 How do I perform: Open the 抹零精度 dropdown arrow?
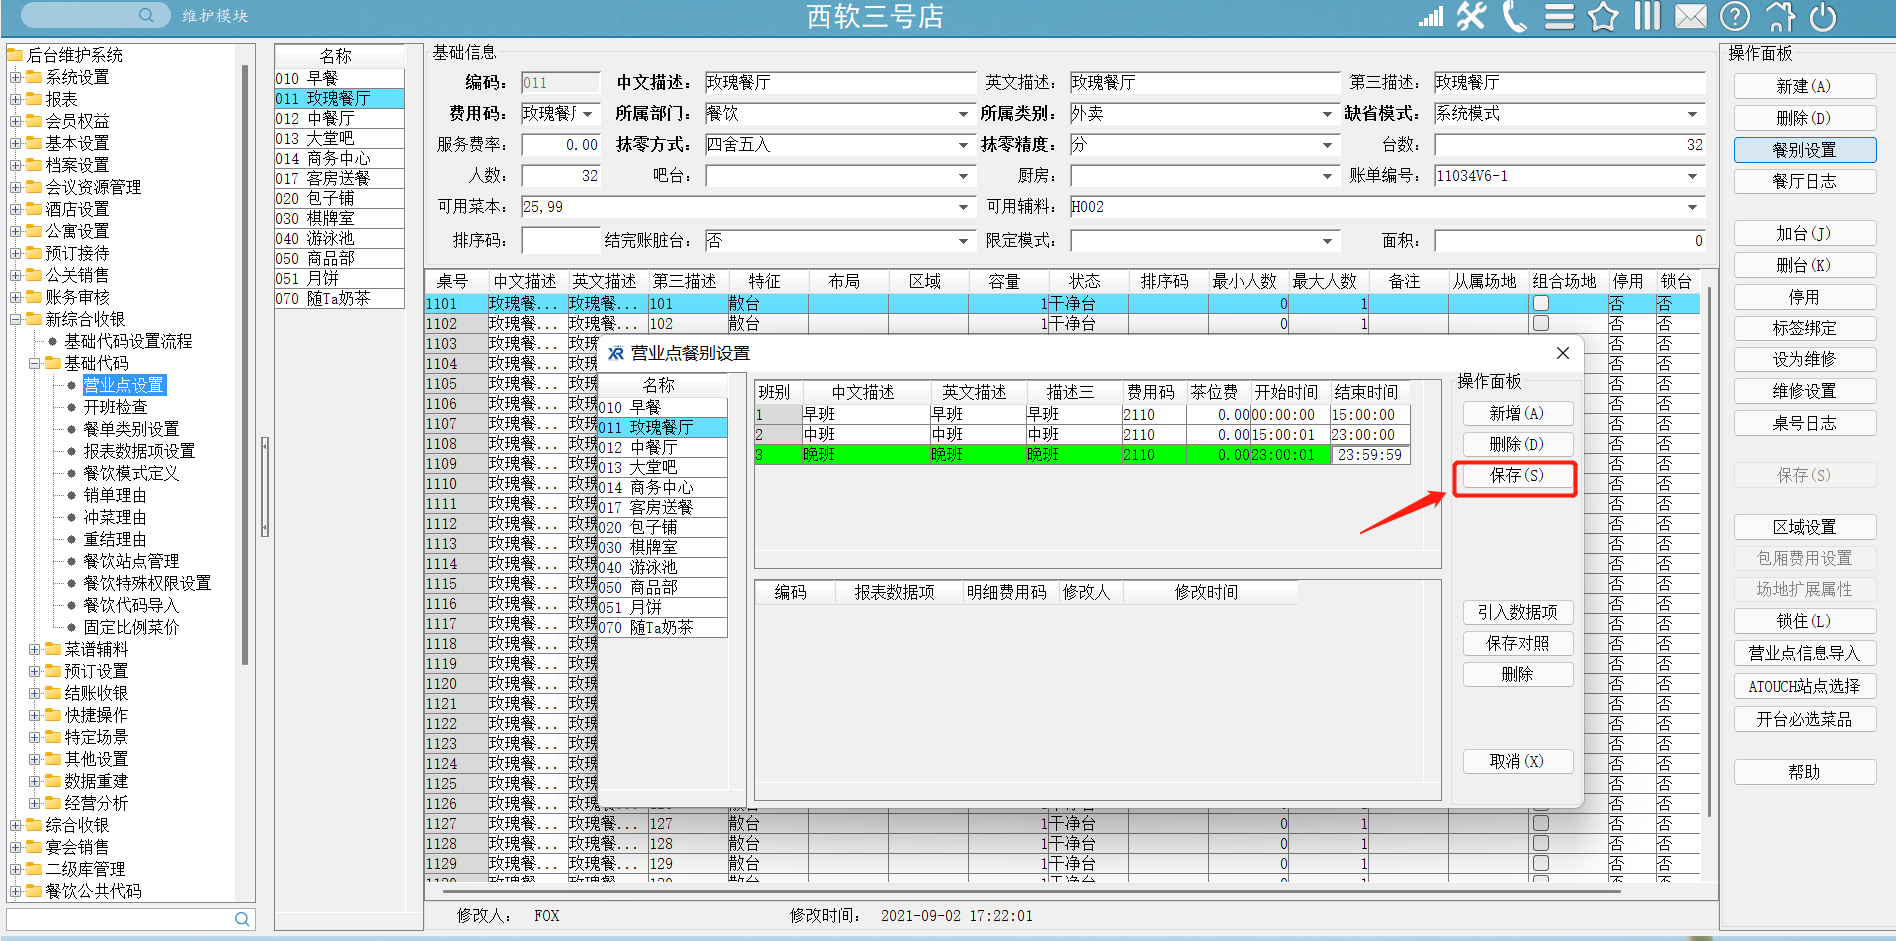point(1327,145)
